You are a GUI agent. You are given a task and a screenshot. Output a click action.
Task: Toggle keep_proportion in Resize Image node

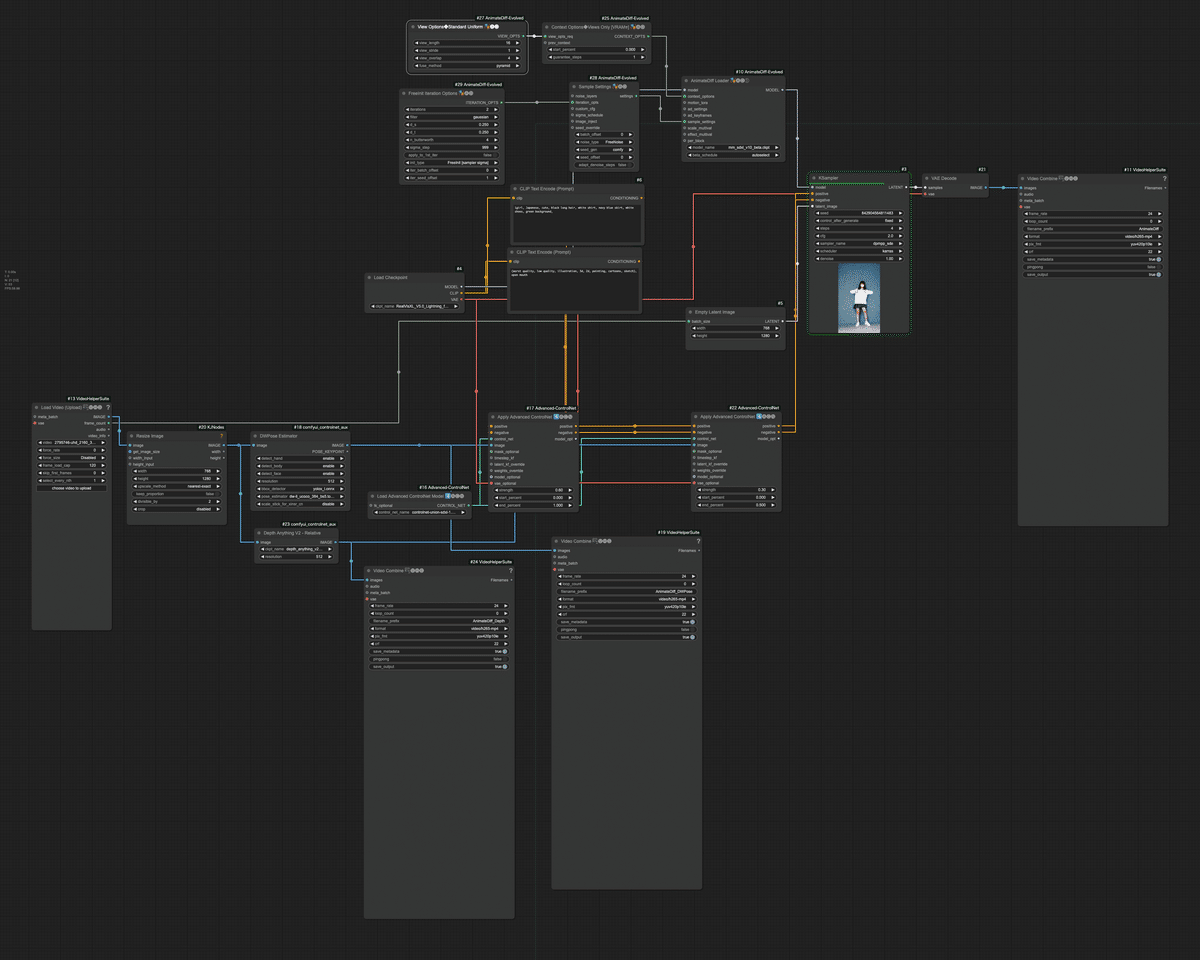click(x=175, y=494)
